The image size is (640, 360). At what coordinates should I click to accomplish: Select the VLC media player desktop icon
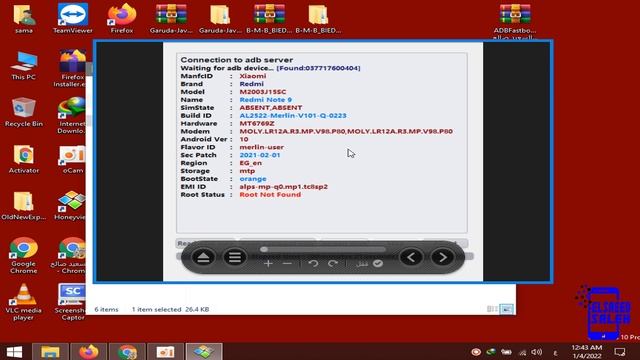pyautogui.click(x=24, y=302)
